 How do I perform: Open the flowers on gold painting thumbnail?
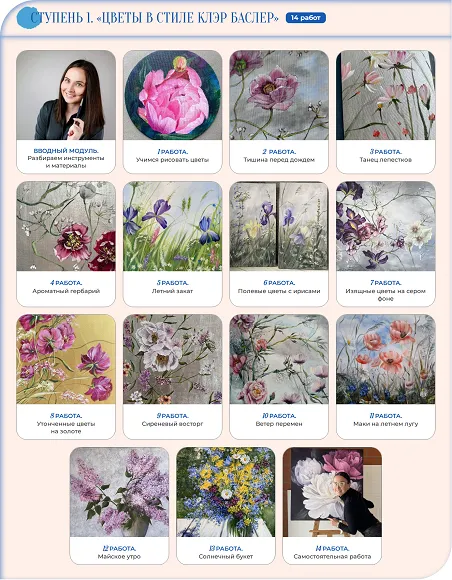(66, 359)
